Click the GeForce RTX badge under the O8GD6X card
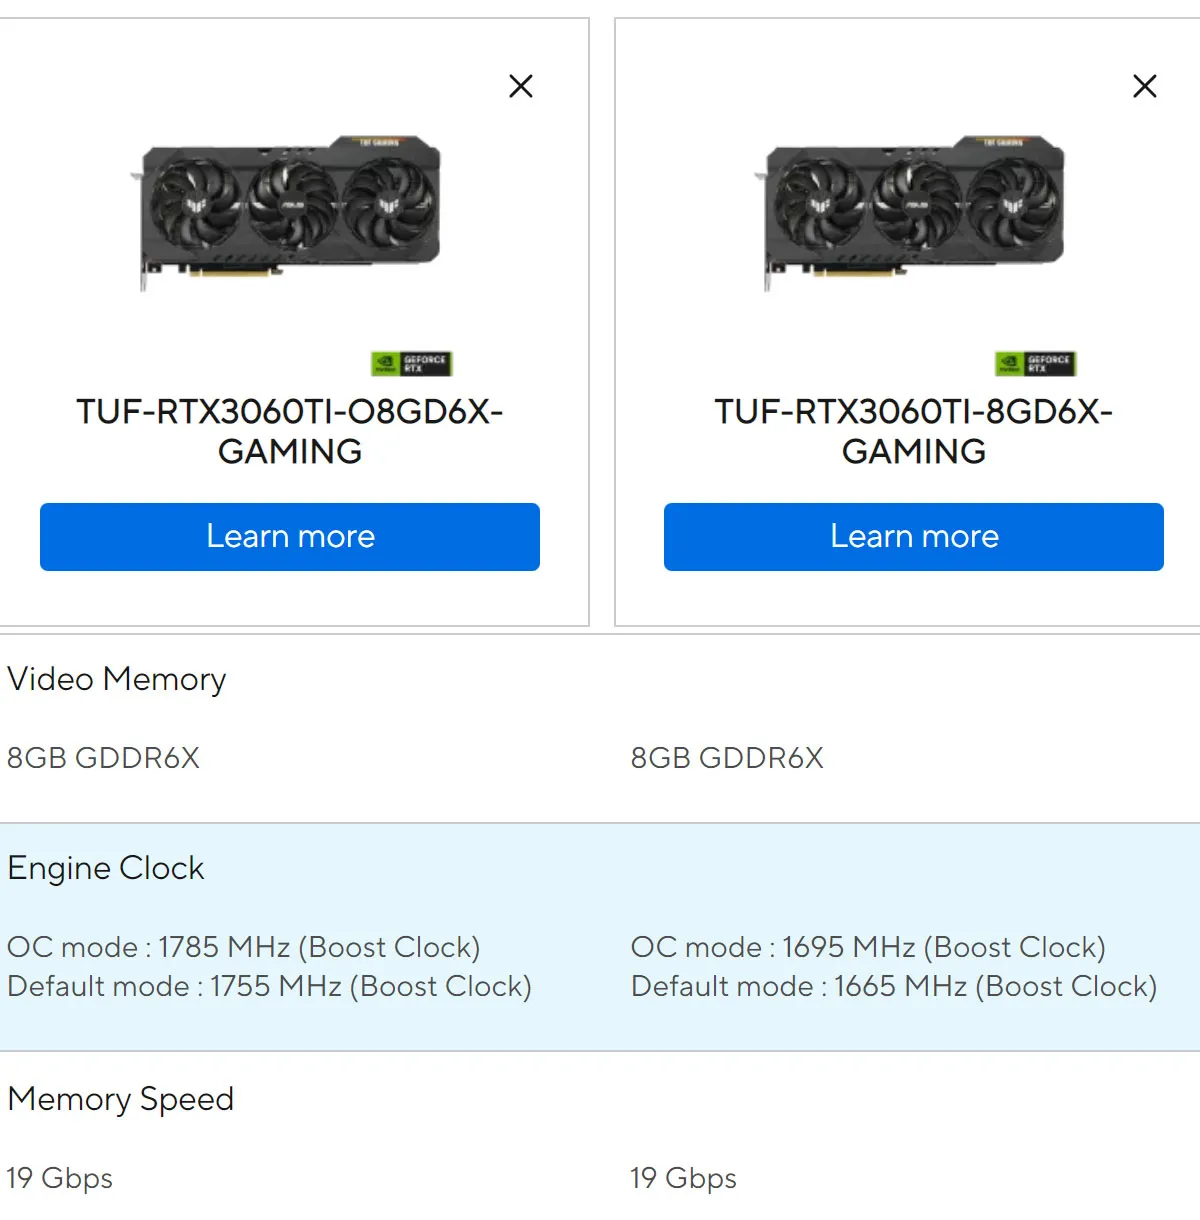This screenshot has height=1220, width=1200. 411,363
